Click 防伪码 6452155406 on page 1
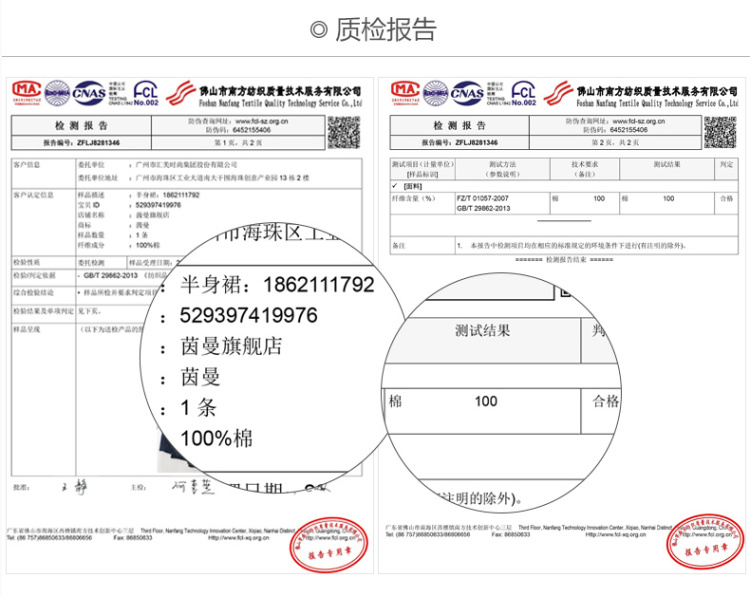This screenshot has width=750, height=597. tap(238, 130)
